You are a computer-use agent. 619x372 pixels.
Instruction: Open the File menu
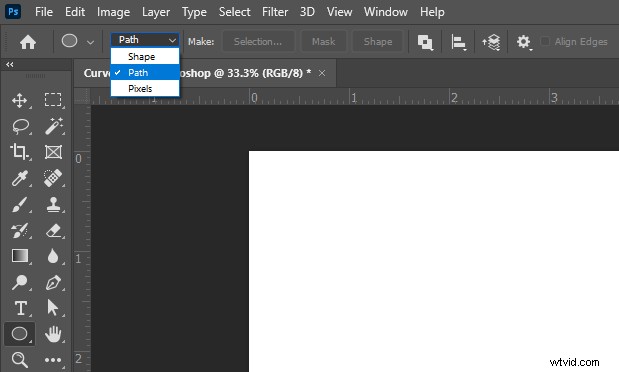44,12
